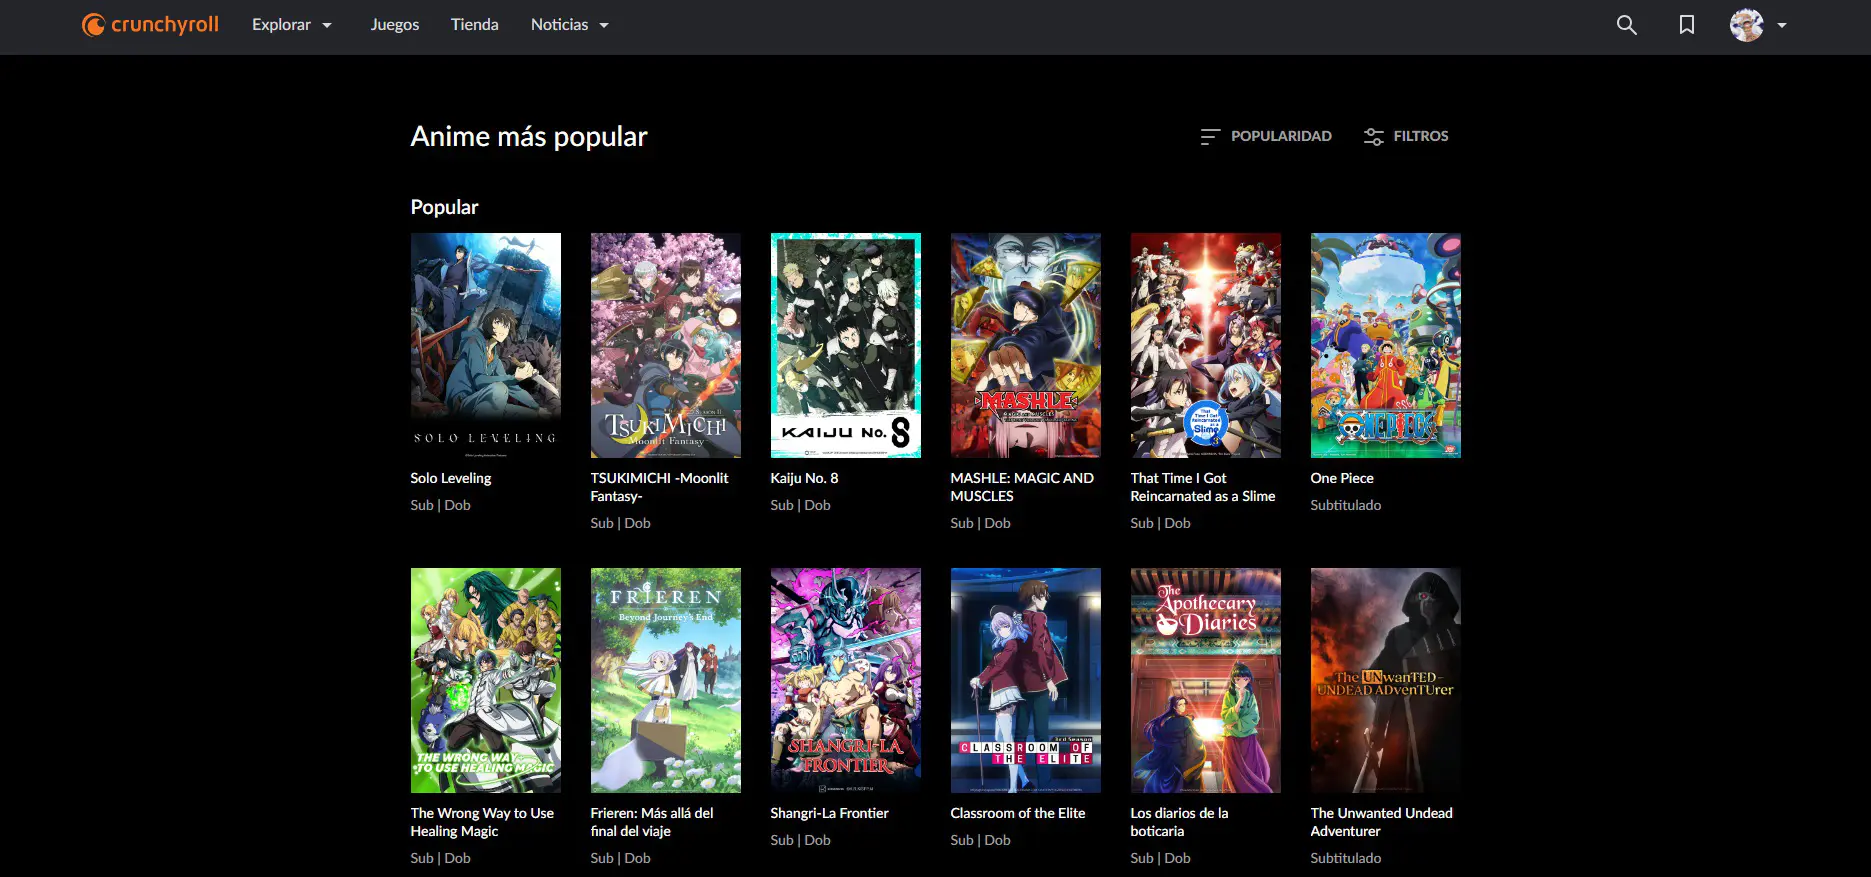
Task: Click the One Piece title link
Action: [x=1342, y=478]
